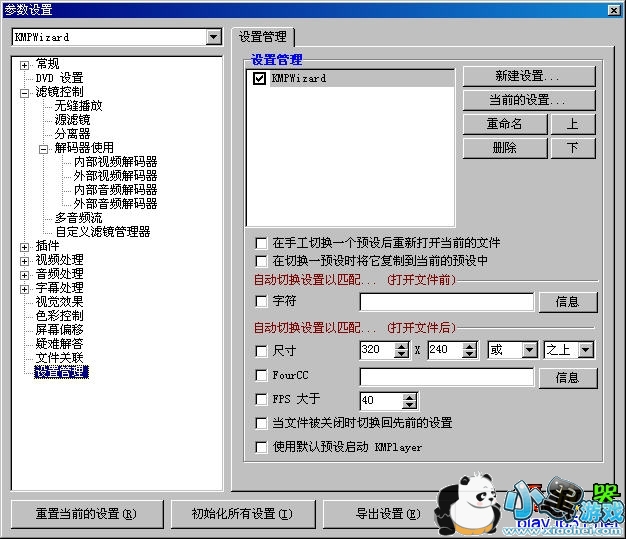Tick the FourCC checkbox

tap(261, 375)
